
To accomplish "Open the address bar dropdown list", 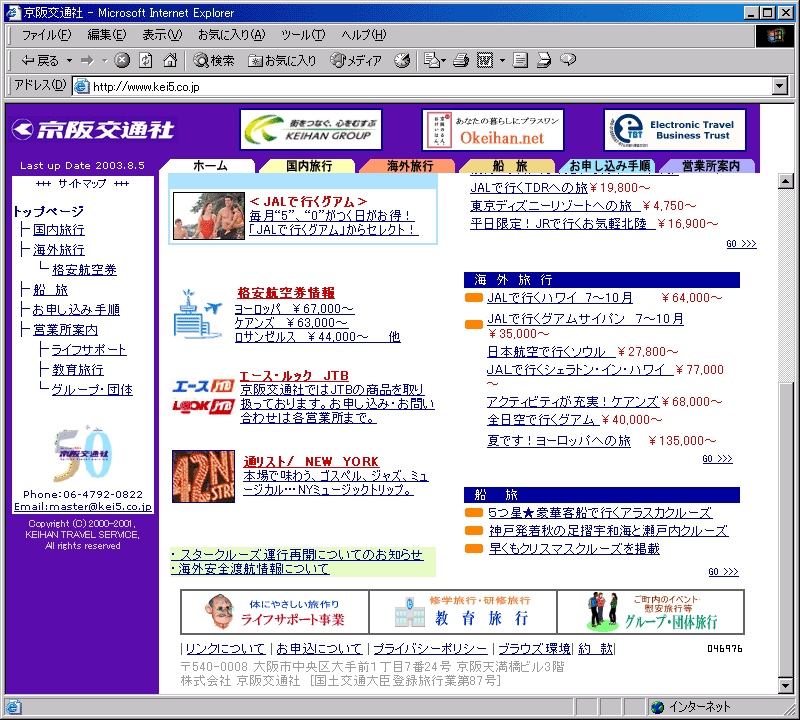I will coord(780,87).
